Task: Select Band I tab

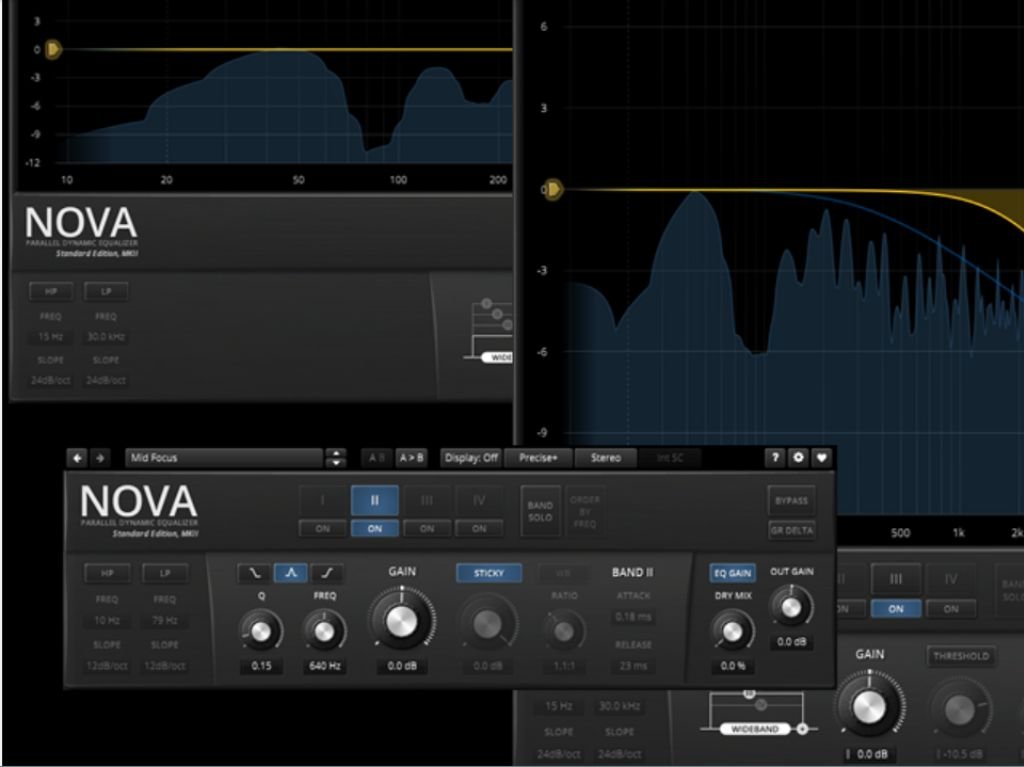Action: point(323,500)
